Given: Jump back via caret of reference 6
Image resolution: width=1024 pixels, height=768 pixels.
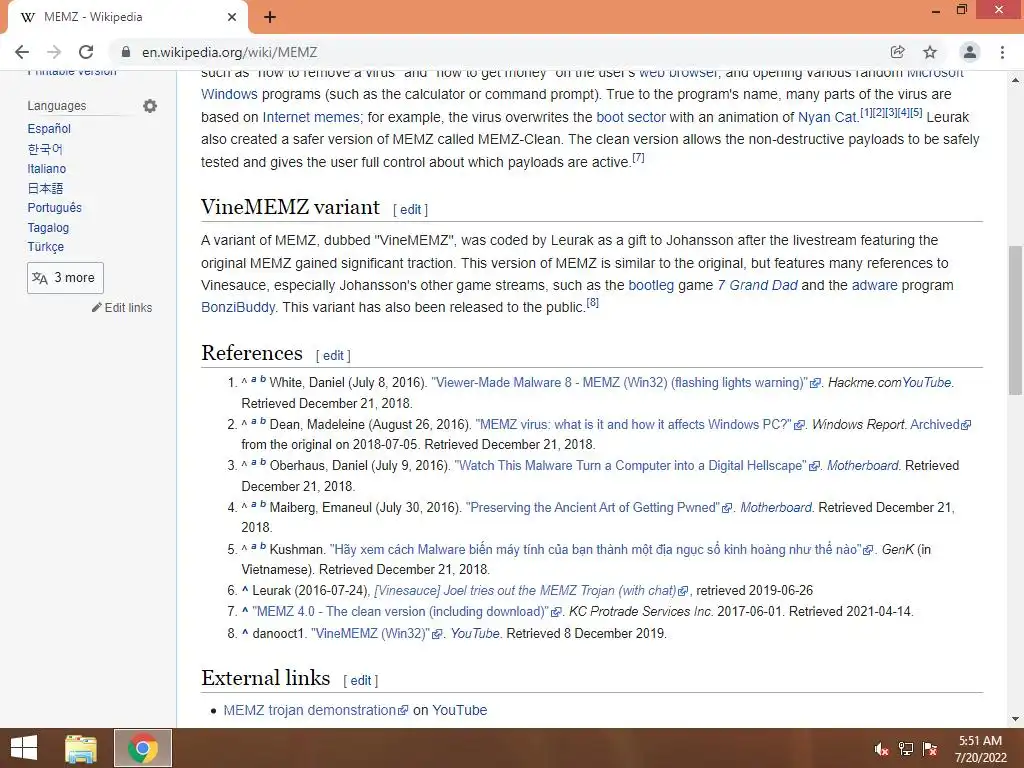Looking at the screenshot, I should coord(245,590).
